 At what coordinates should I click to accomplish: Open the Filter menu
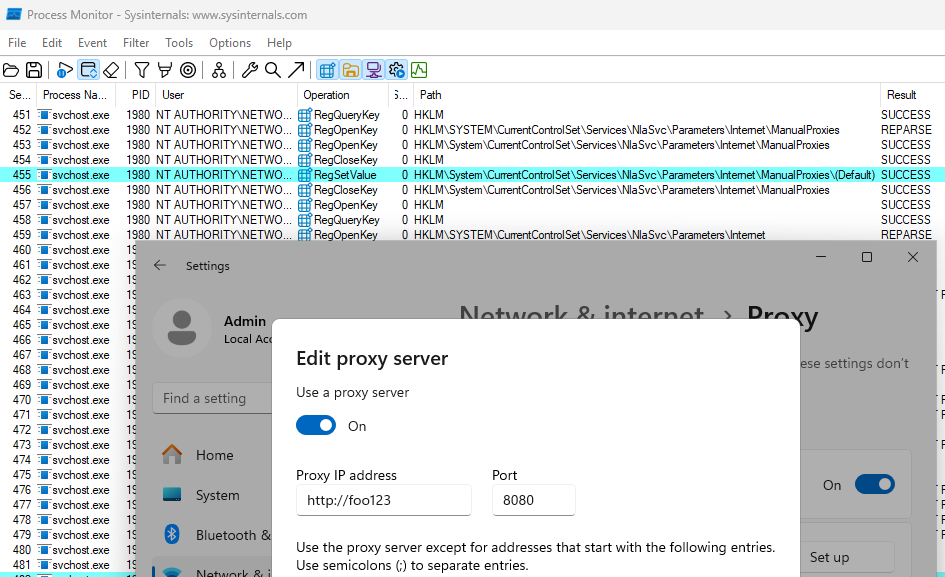[136, 43]
